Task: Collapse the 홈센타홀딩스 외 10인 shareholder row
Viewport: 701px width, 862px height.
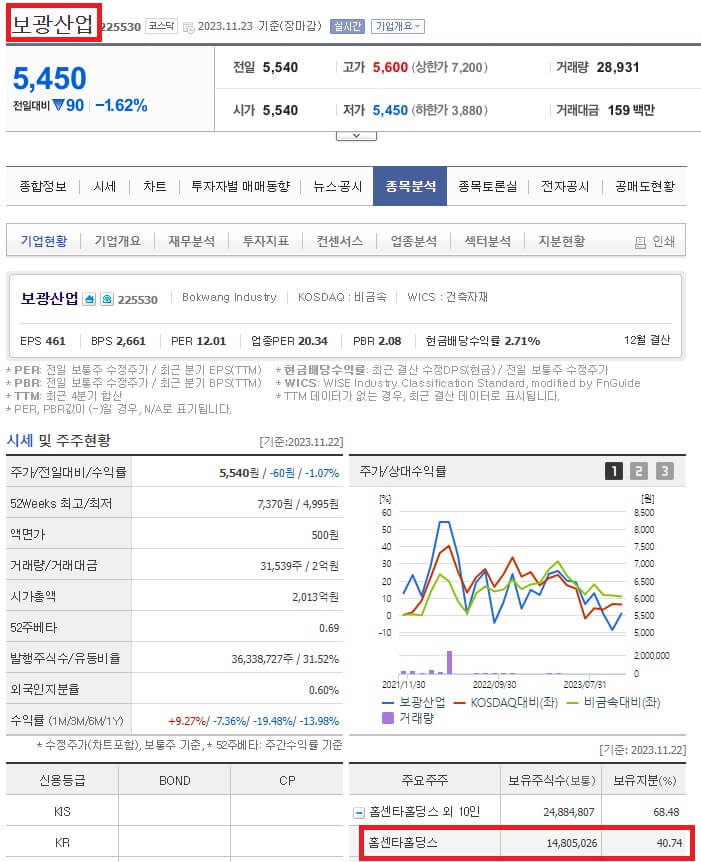Action: pos(358,812)
